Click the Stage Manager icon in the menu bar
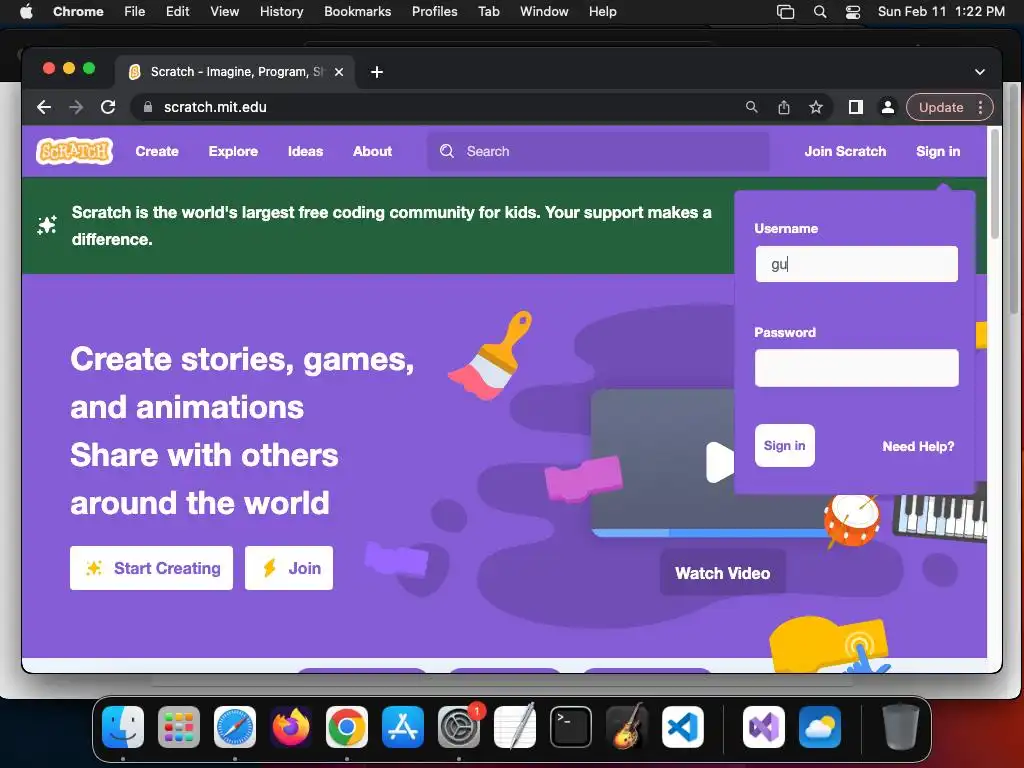Image resolution: width=1024 pixels, height=768 pixels. (x=786, y=12)
